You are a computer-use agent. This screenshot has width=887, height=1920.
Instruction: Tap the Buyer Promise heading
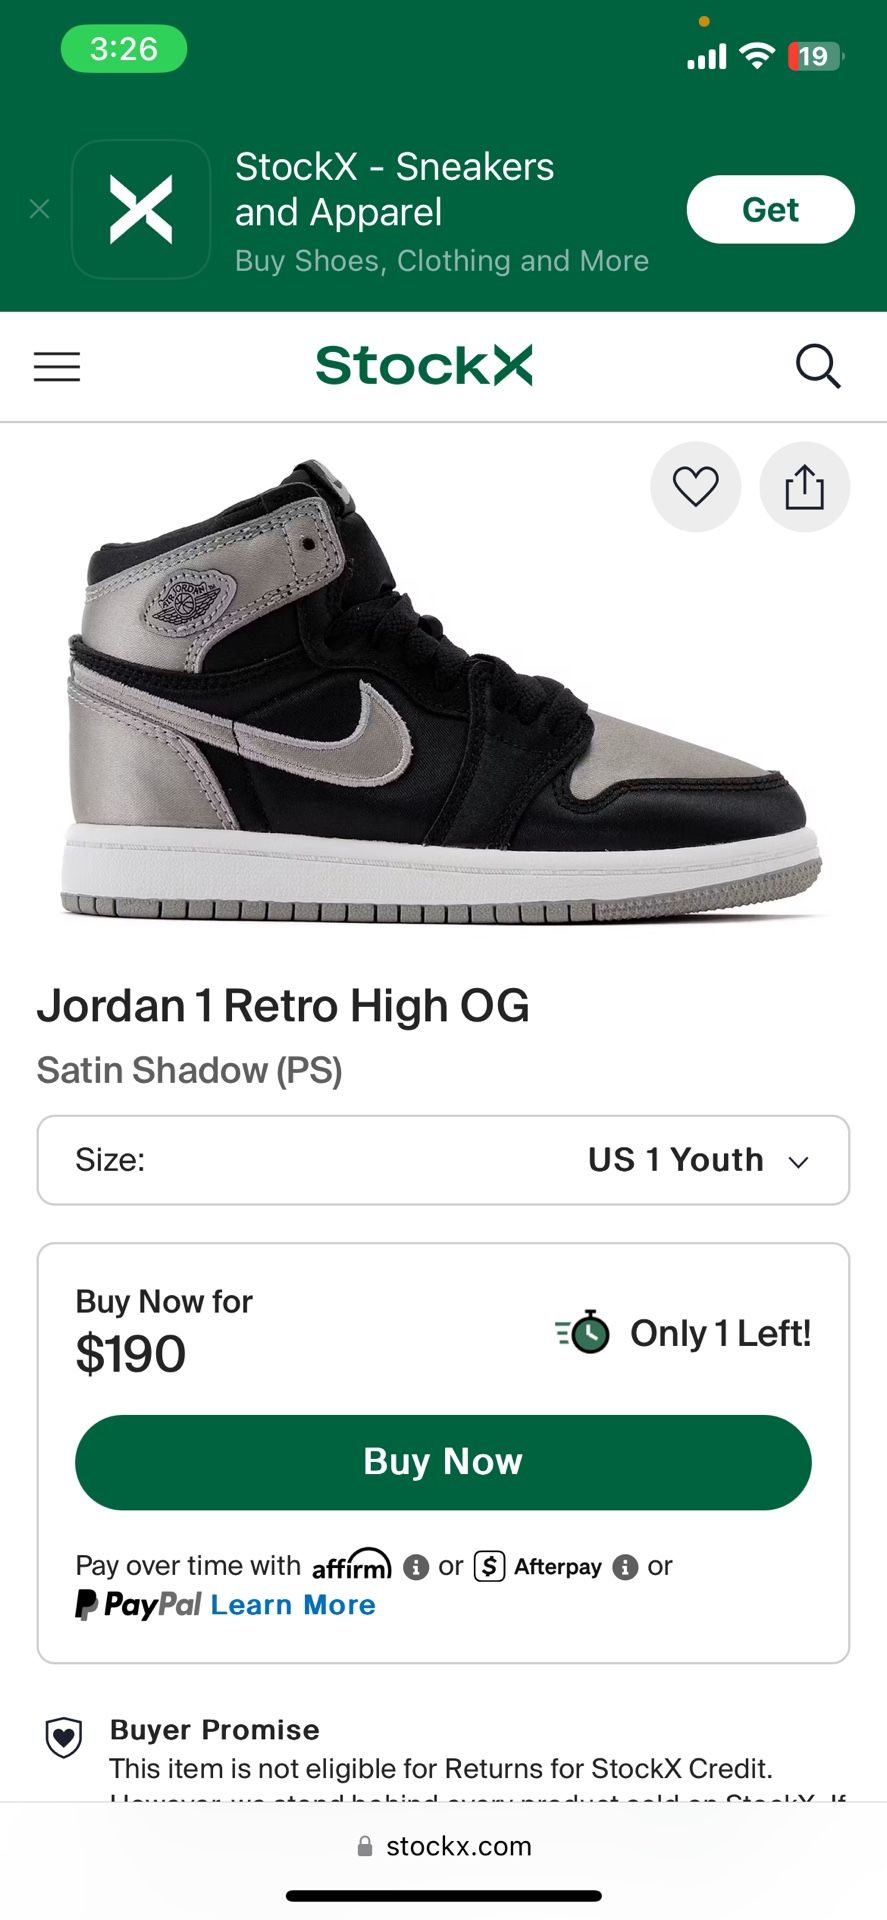(x=215, y=1730)
